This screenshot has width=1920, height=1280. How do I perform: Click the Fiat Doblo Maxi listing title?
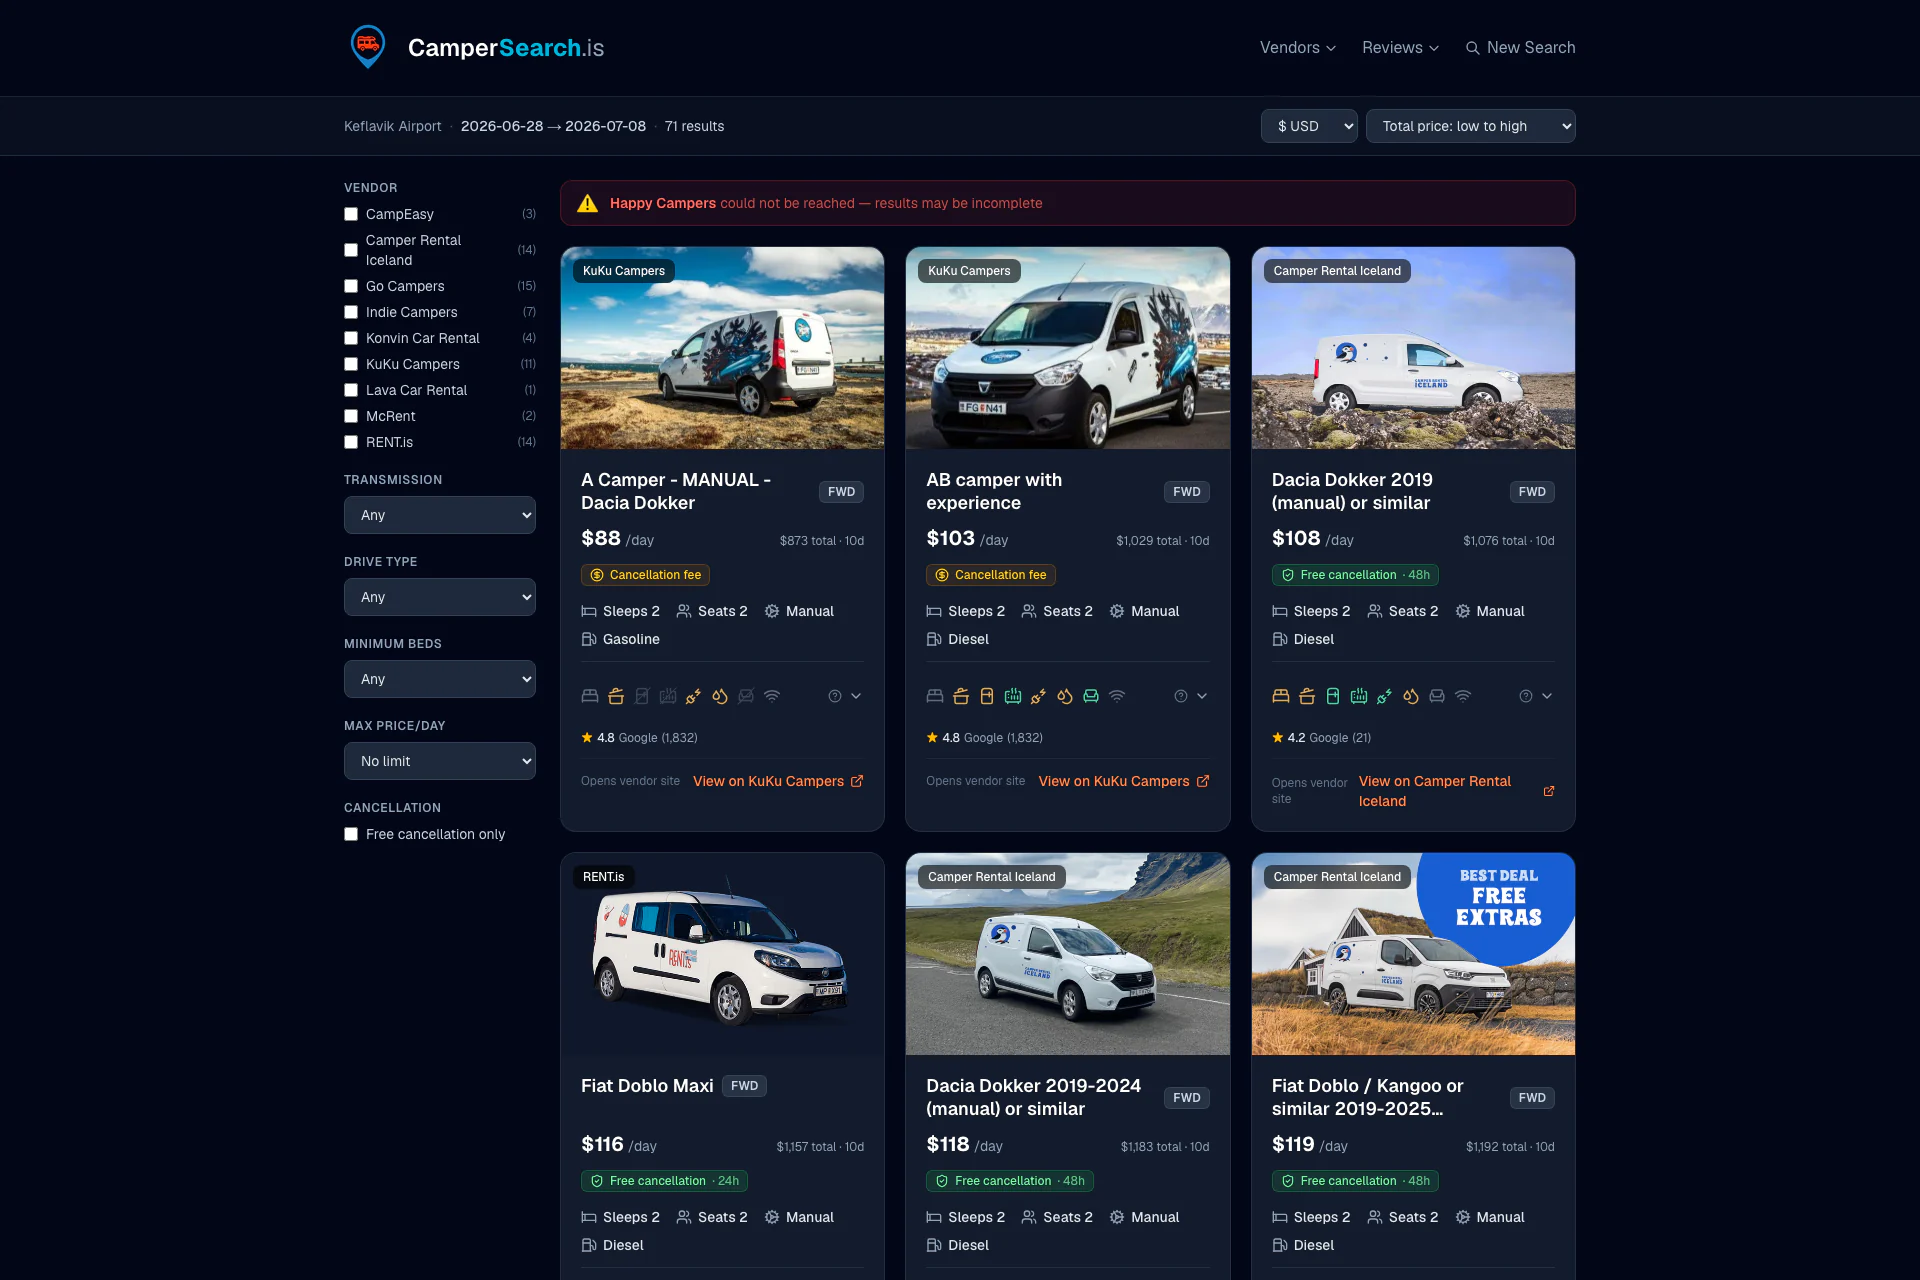[x=647, y=1086]
